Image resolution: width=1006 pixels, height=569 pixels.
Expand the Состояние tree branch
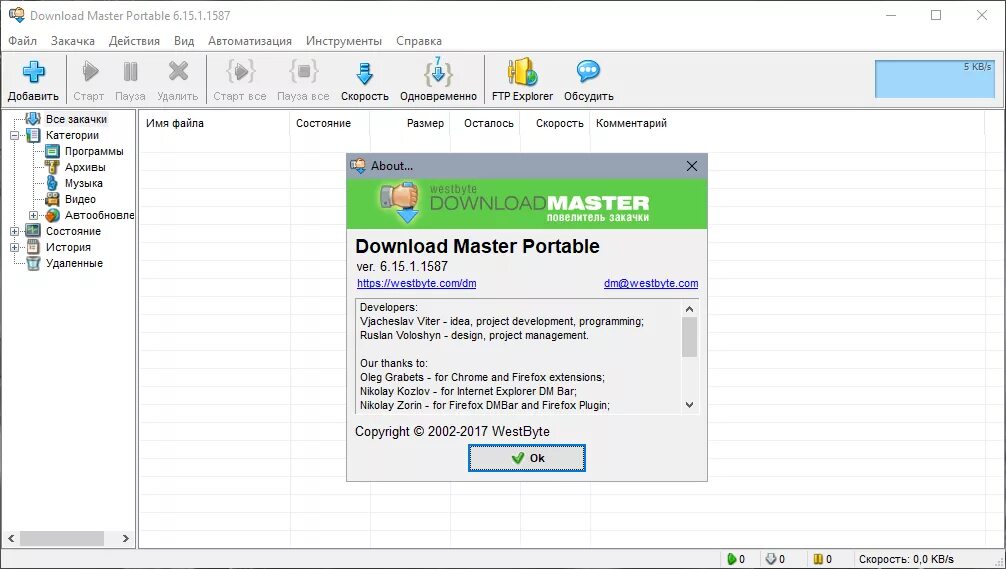[14, 232]
